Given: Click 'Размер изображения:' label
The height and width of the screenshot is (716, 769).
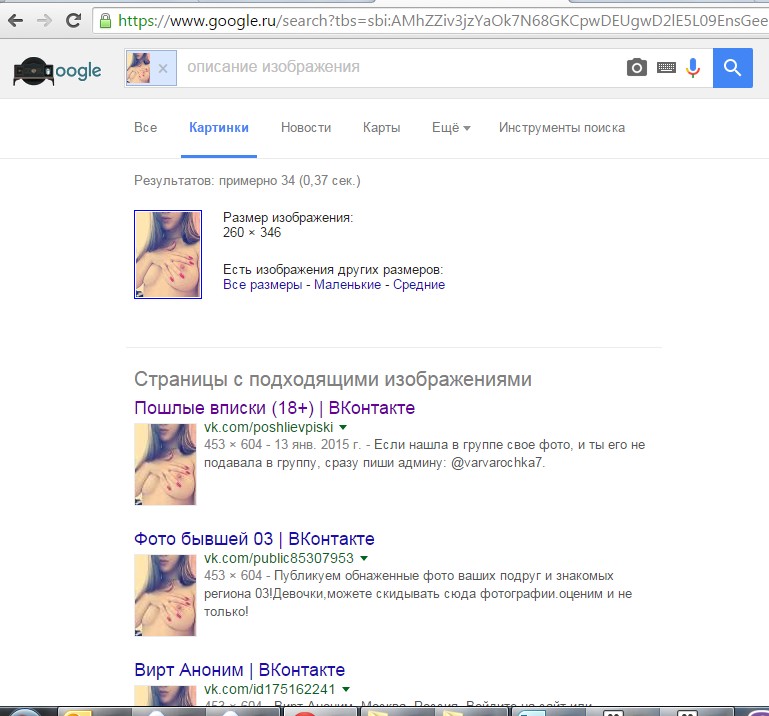Looking at the screenshot, I should click(x=288, y=217).
